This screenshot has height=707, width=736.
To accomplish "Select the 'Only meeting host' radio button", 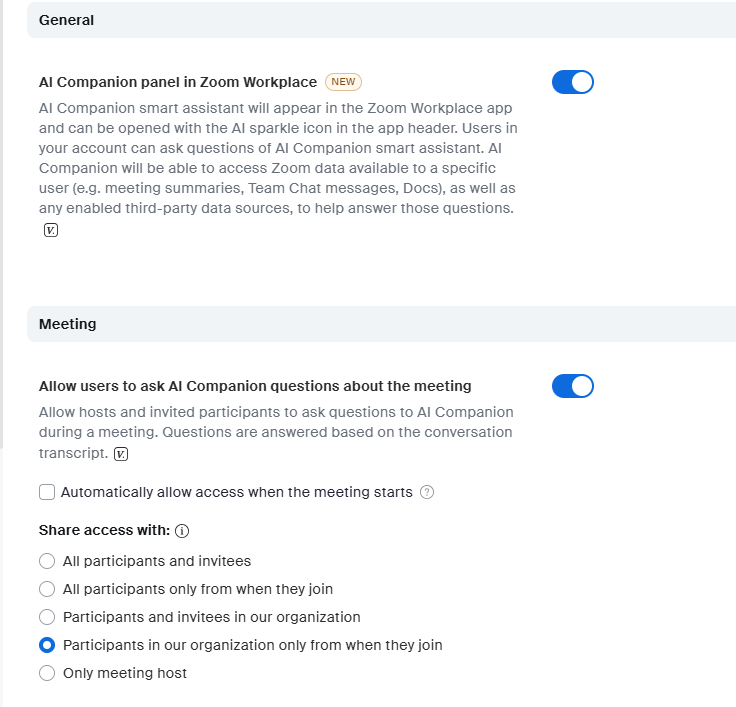I will (47, 673).
